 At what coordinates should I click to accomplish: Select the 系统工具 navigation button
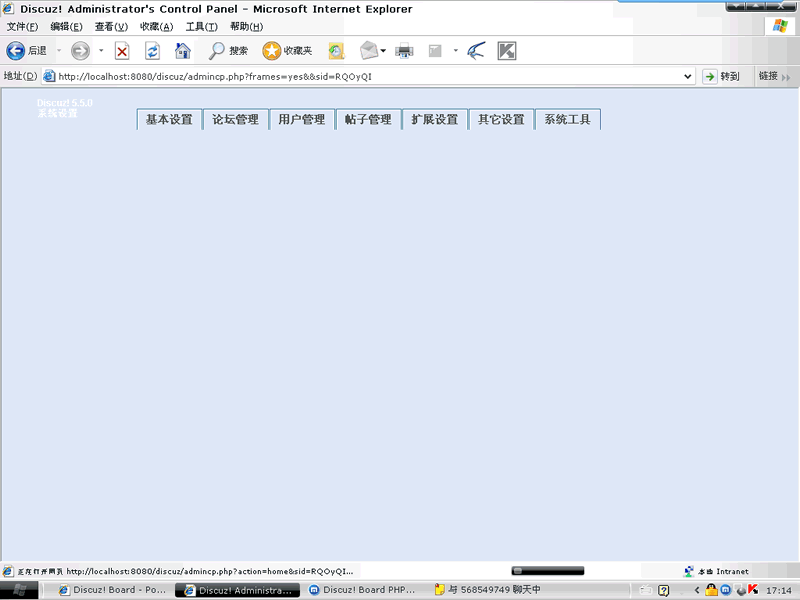[x=567, y=118]
